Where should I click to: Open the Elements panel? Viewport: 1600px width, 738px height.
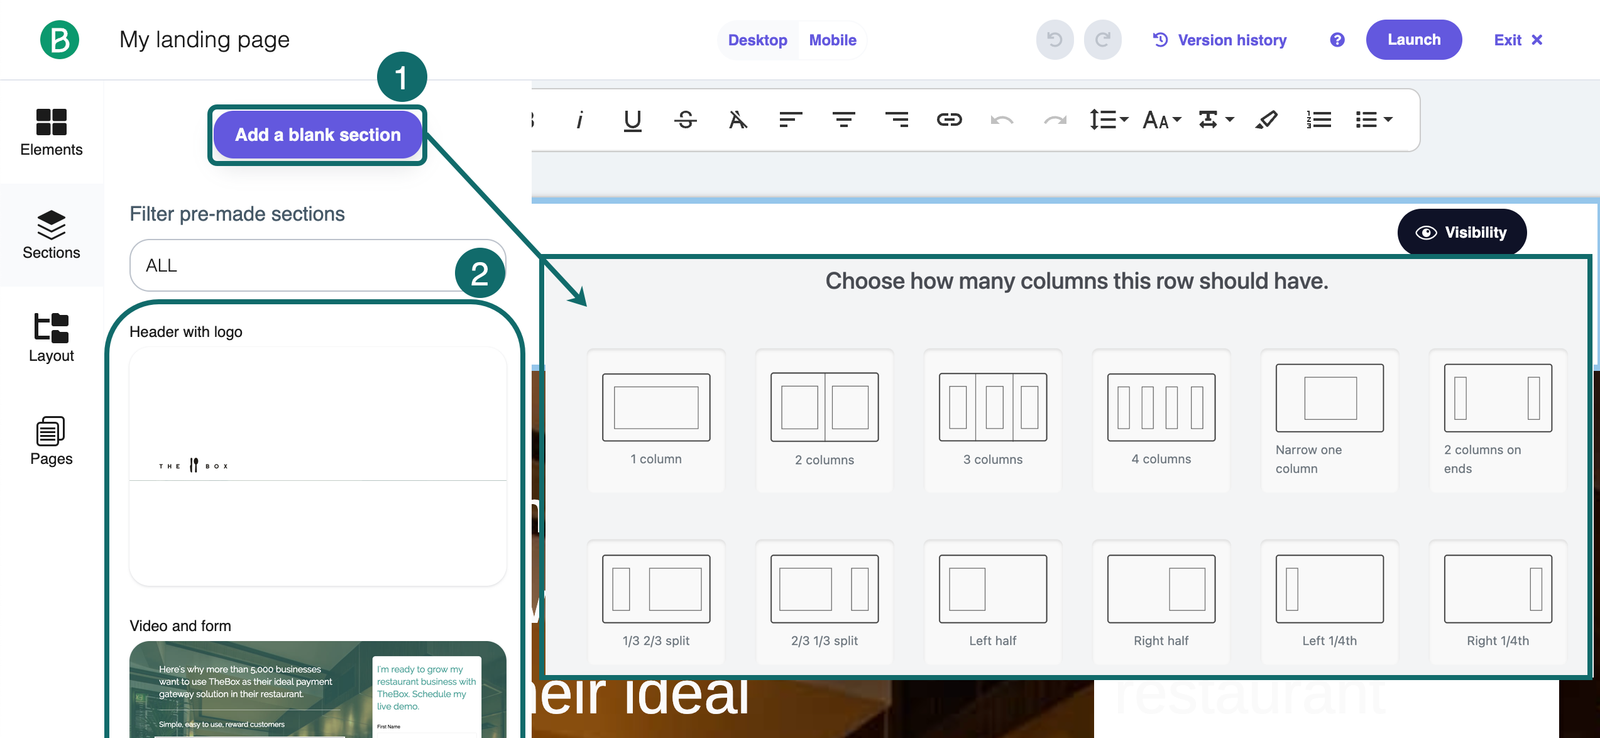point(51,132)
